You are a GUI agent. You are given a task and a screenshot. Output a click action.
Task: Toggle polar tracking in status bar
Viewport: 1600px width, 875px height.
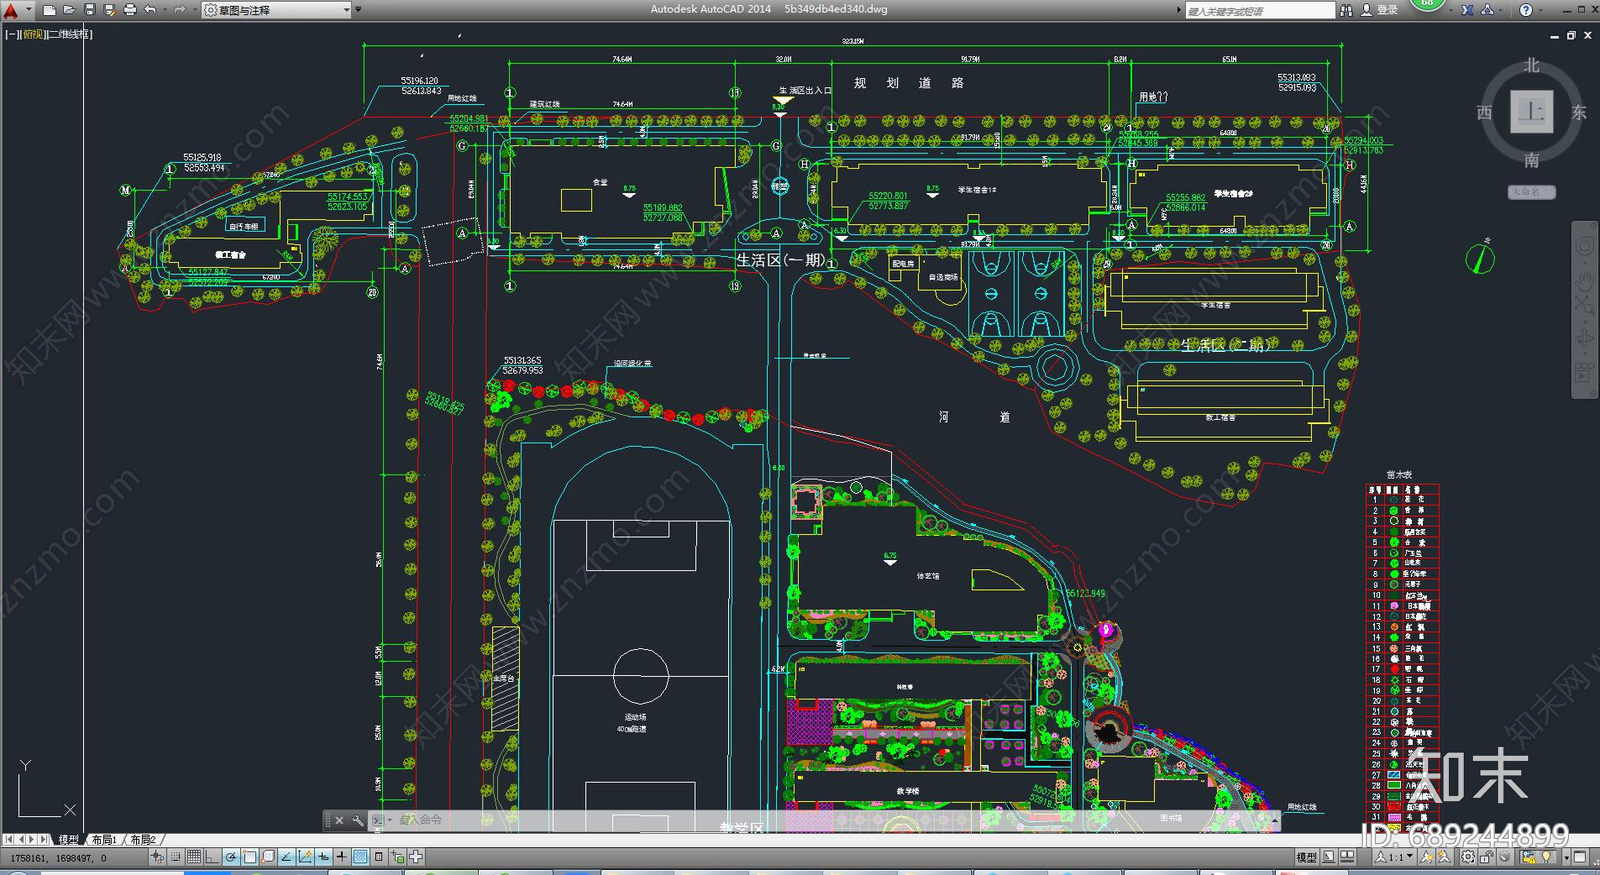(x=231, y=857)
